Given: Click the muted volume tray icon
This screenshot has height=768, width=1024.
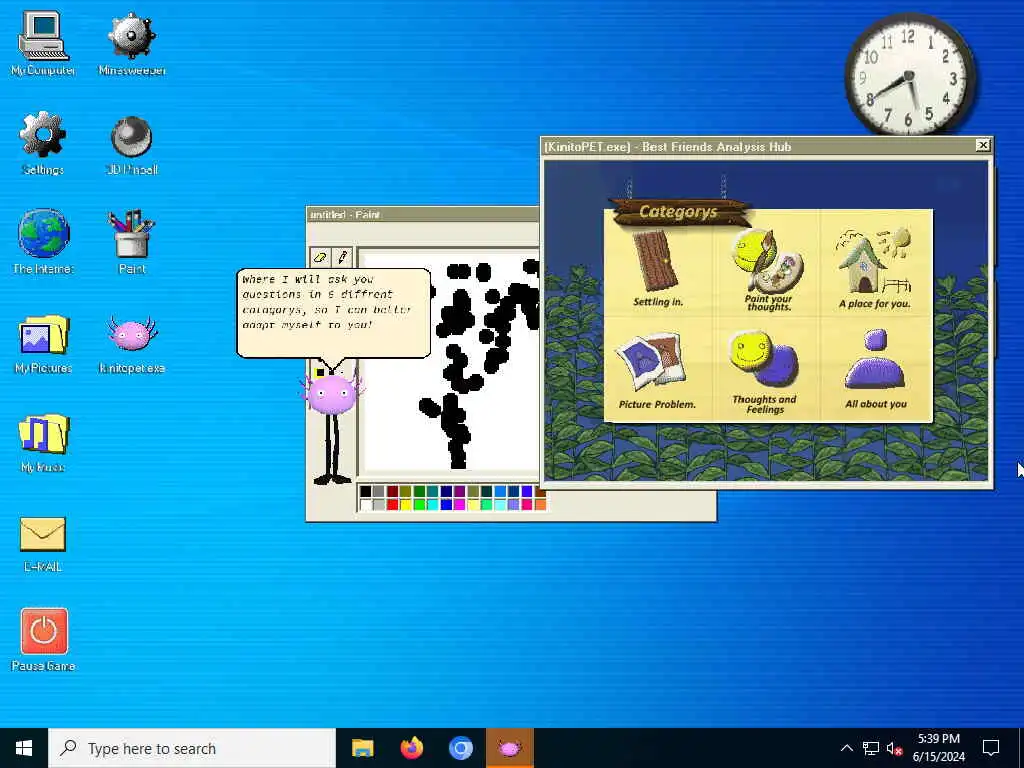Looking at the screenshot, I should click(x=894, y=748).
